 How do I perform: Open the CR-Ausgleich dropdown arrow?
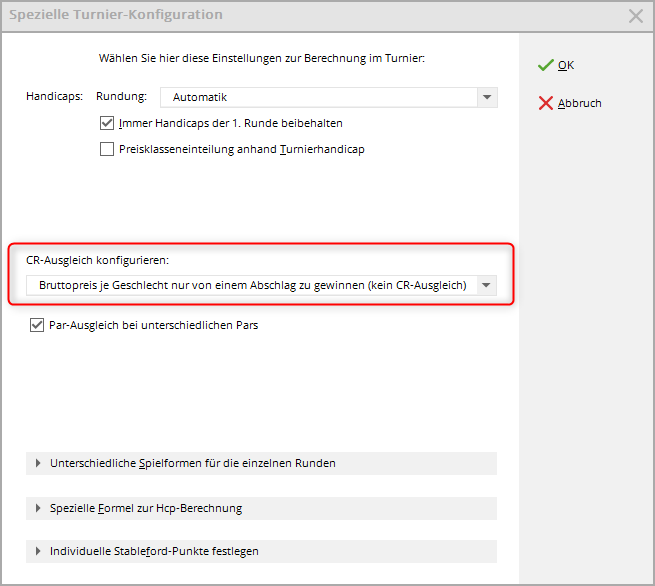tap(486, 285)
